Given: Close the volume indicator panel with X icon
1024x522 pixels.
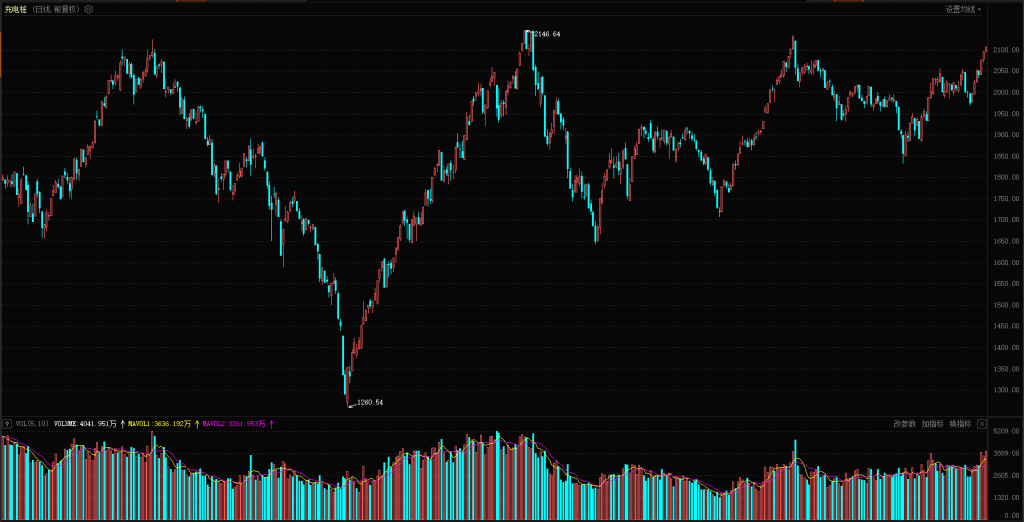Looking at the screenshot, I should [981, 424].
